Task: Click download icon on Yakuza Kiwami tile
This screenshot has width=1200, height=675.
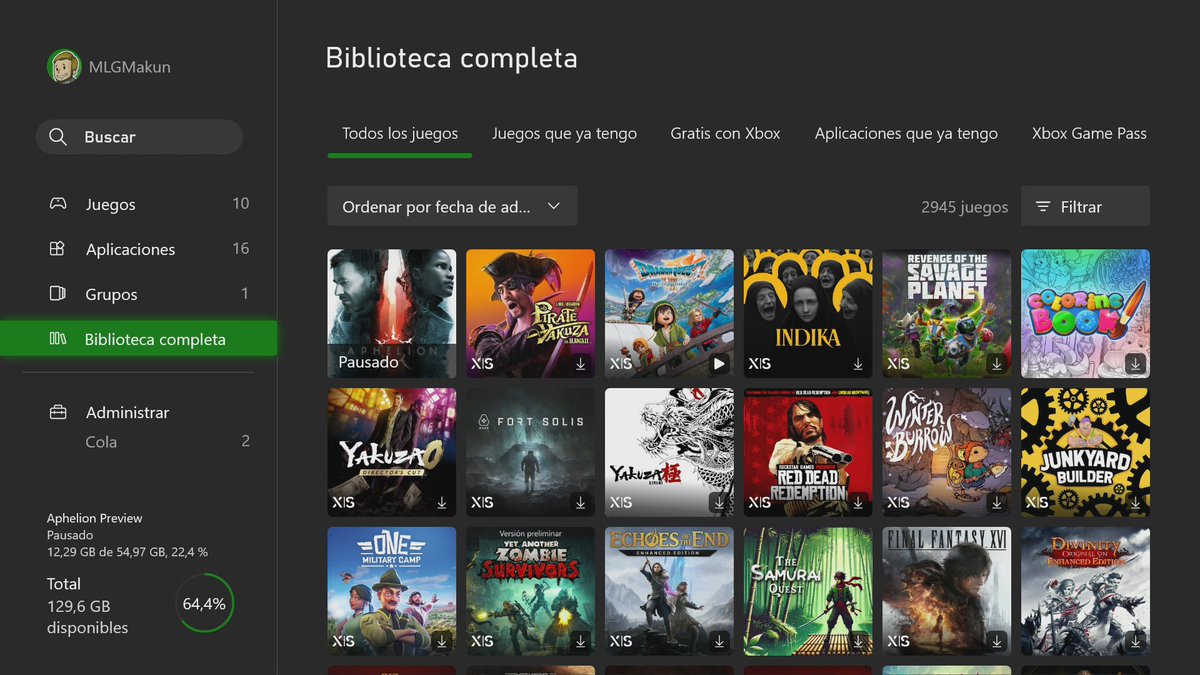Action: [719, 503]
